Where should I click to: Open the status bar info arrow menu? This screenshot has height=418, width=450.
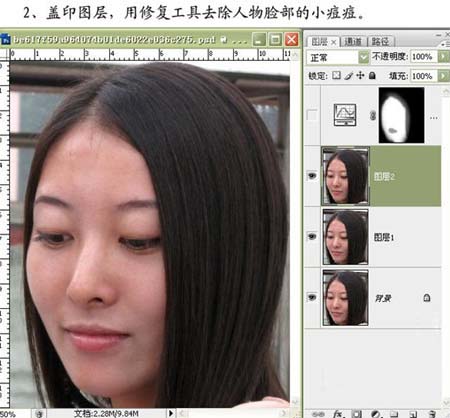coord(171,414)
